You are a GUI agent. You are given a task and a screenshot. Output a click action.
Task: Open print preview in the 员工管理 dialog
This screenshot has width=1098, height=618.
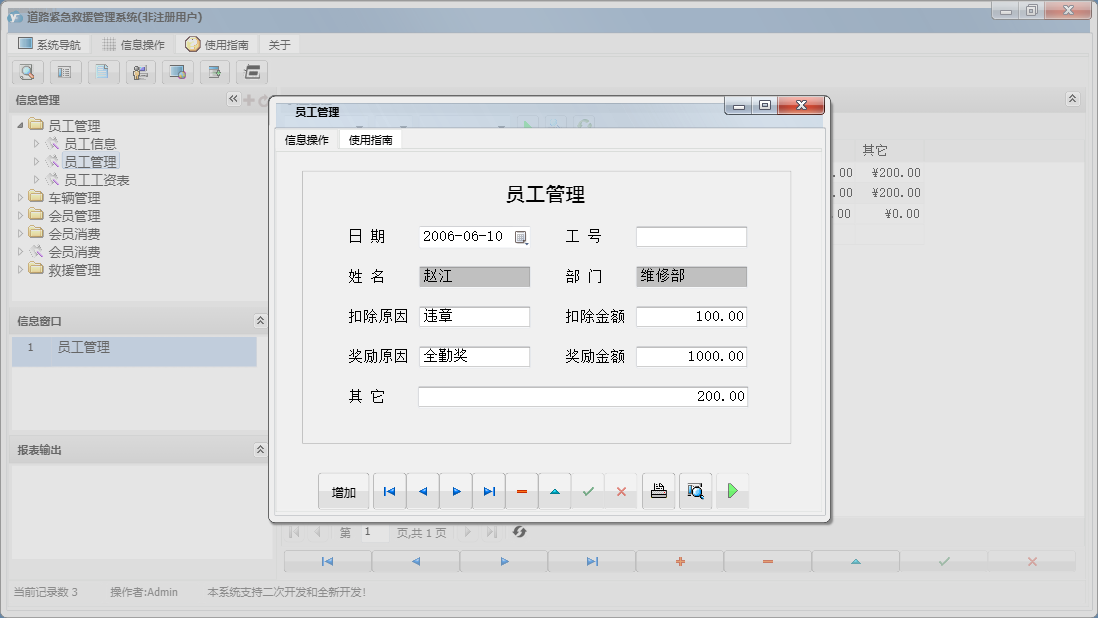coord(697,490)
